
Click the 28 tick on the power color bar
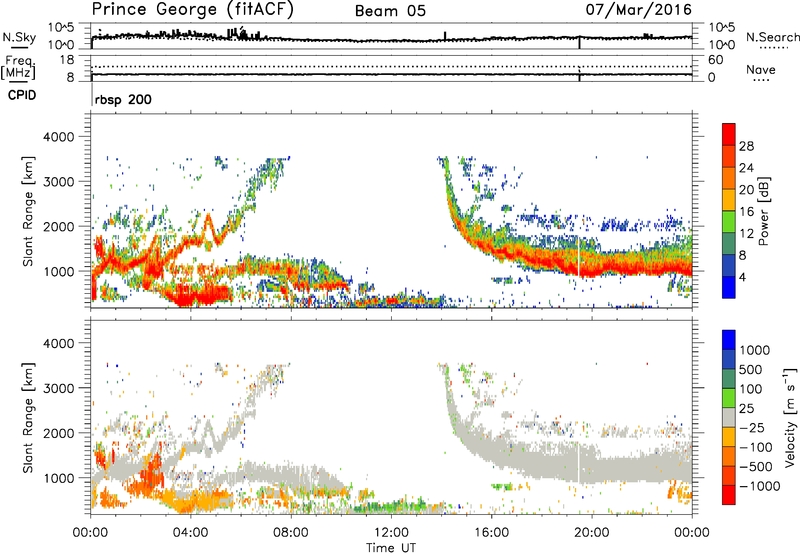click(746, 146)
